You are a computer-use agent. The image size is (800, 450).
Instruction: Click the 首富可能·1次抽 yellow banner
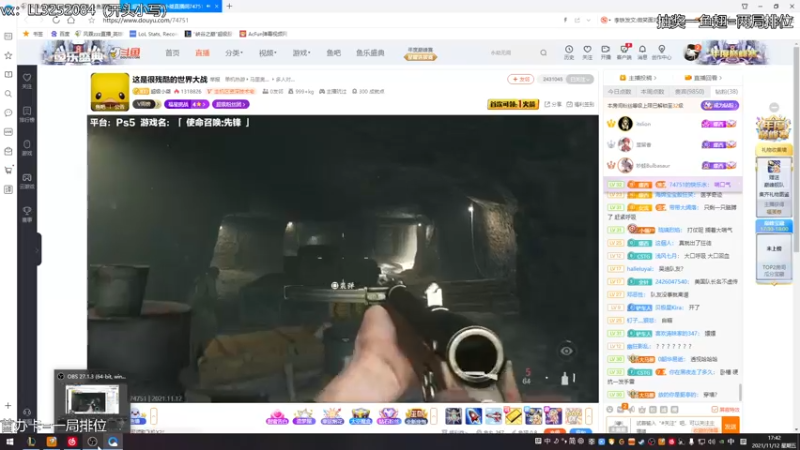(513, 104)
